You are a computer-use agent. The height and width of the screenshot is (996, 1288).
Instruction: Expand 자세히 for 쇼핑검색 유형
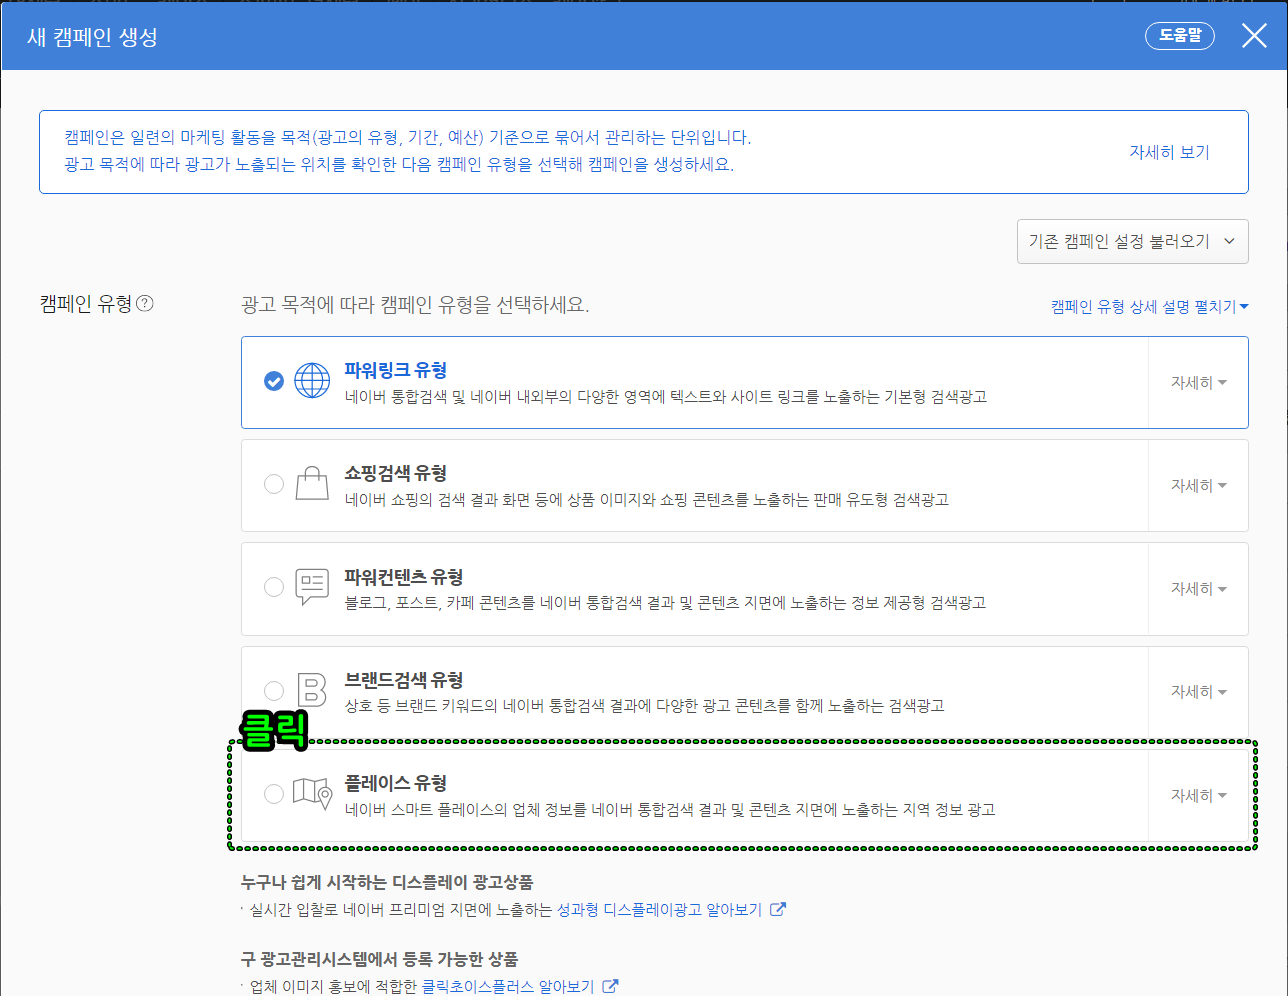pos(1199,485)
